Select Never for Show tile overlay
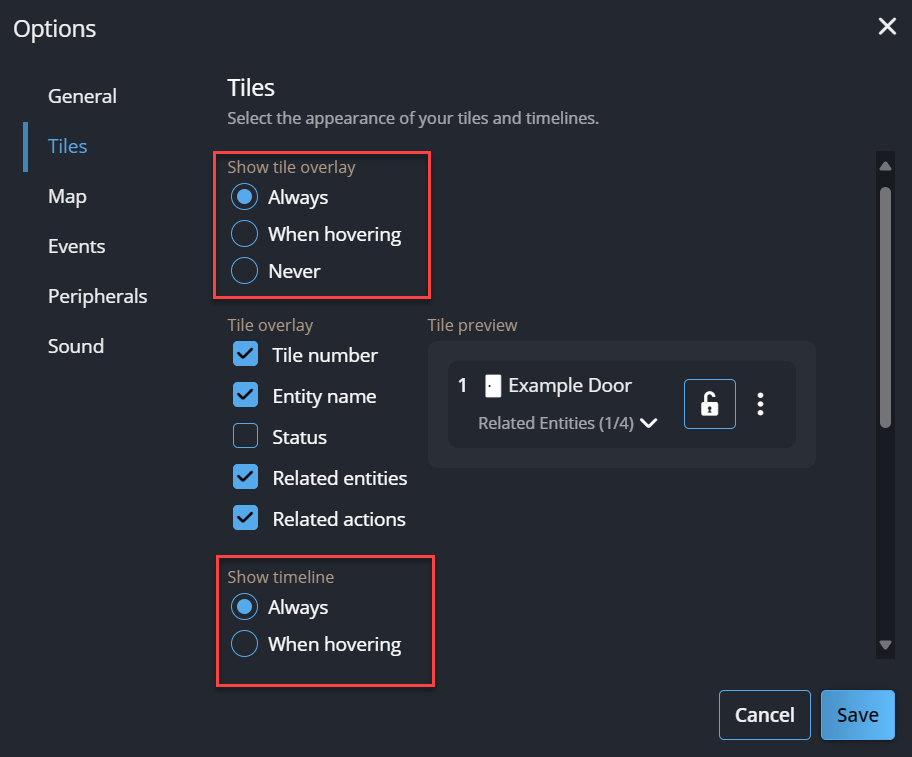This screenshot has width=912, height=757. [x=245, y=271]
